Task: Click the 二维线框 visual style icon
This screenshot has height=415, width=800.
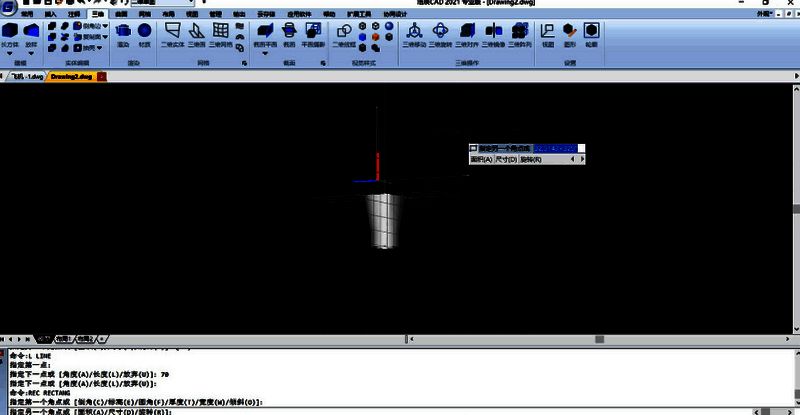Action: tap(342, 34)
